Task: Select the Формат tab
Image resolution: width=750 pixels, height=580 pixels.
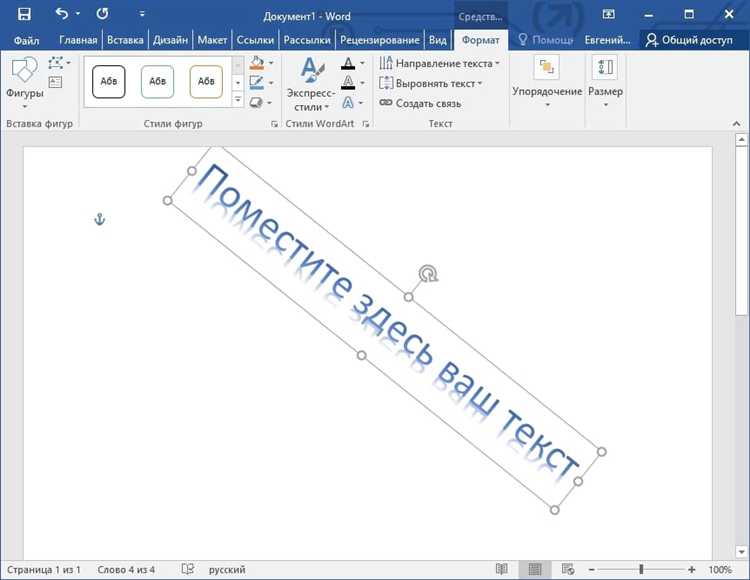Action: coord(480,40)
